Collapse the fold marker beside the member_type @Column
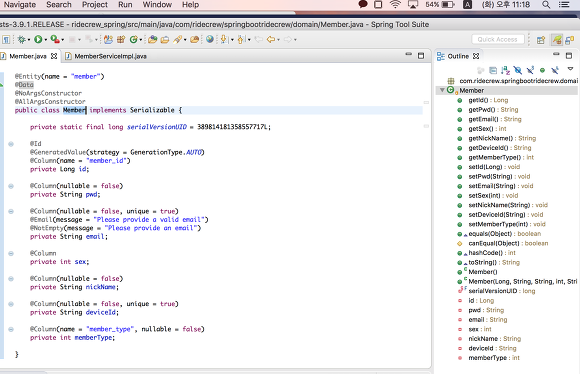580x374 pixels. pyautogui.click(x=11, y=329)
